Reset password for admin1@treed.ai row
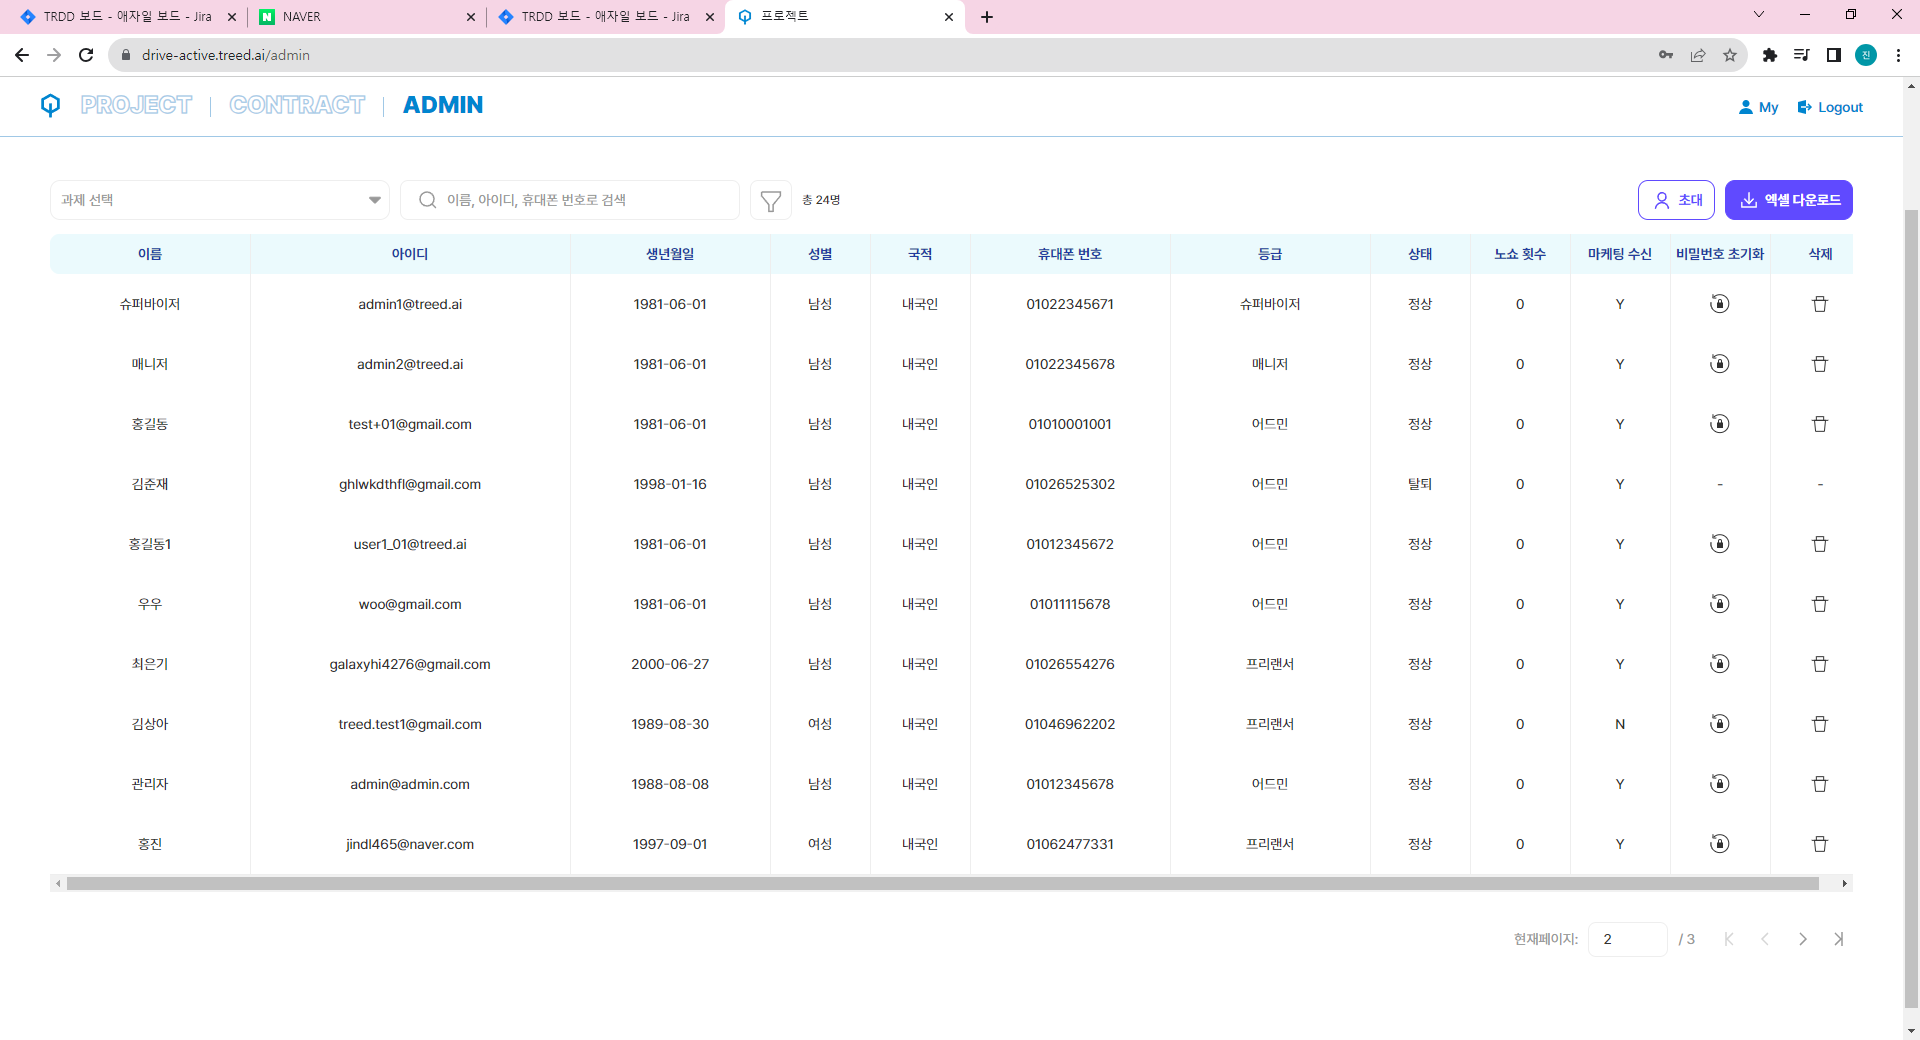The height and width of the screenshot is (1040, 1920). tap(1719, 304)
